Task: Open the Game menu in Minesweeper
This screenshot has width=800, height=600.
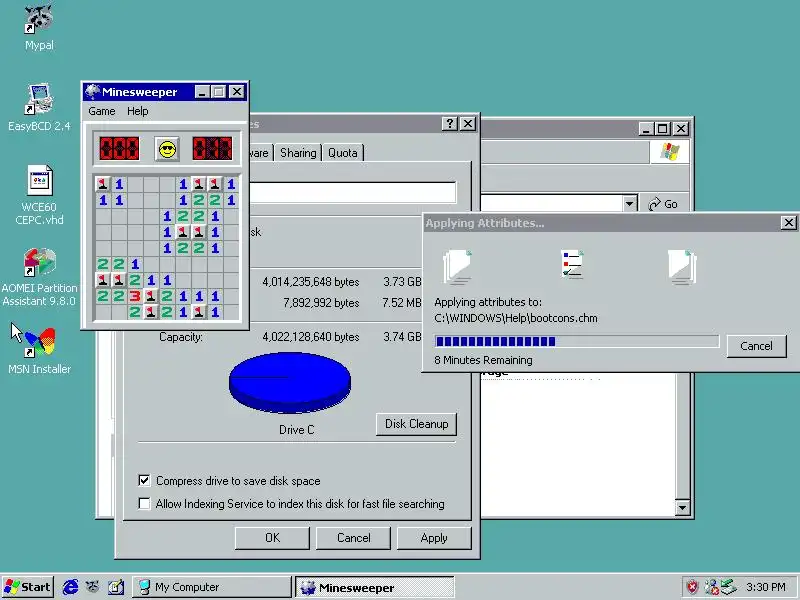Action: tap(102, 111)
